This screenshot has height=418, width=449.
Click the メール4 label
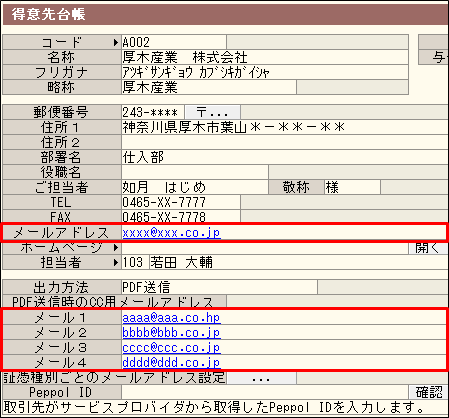[x=61, y=363]
